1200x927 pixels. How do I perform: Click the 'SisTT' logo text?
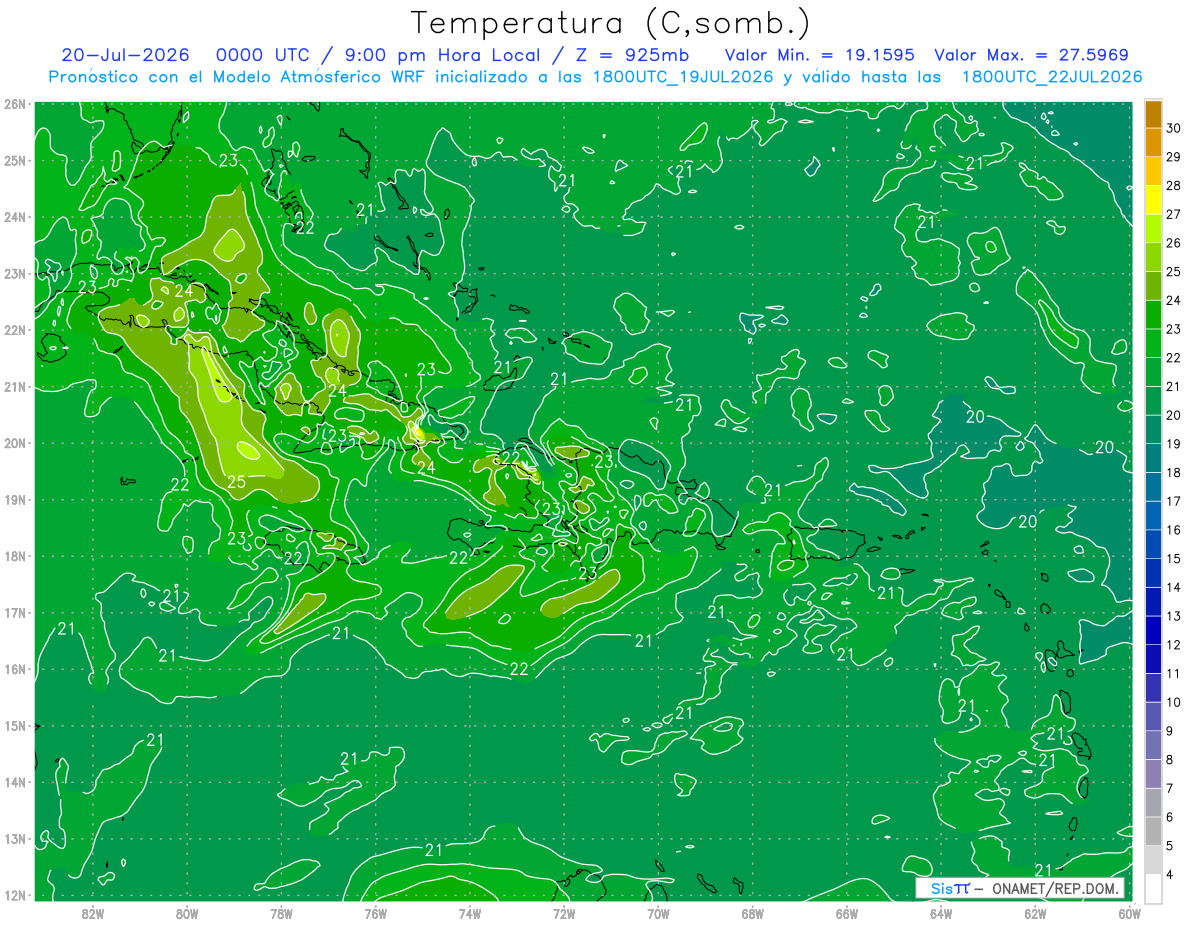(x=950, y=889)
